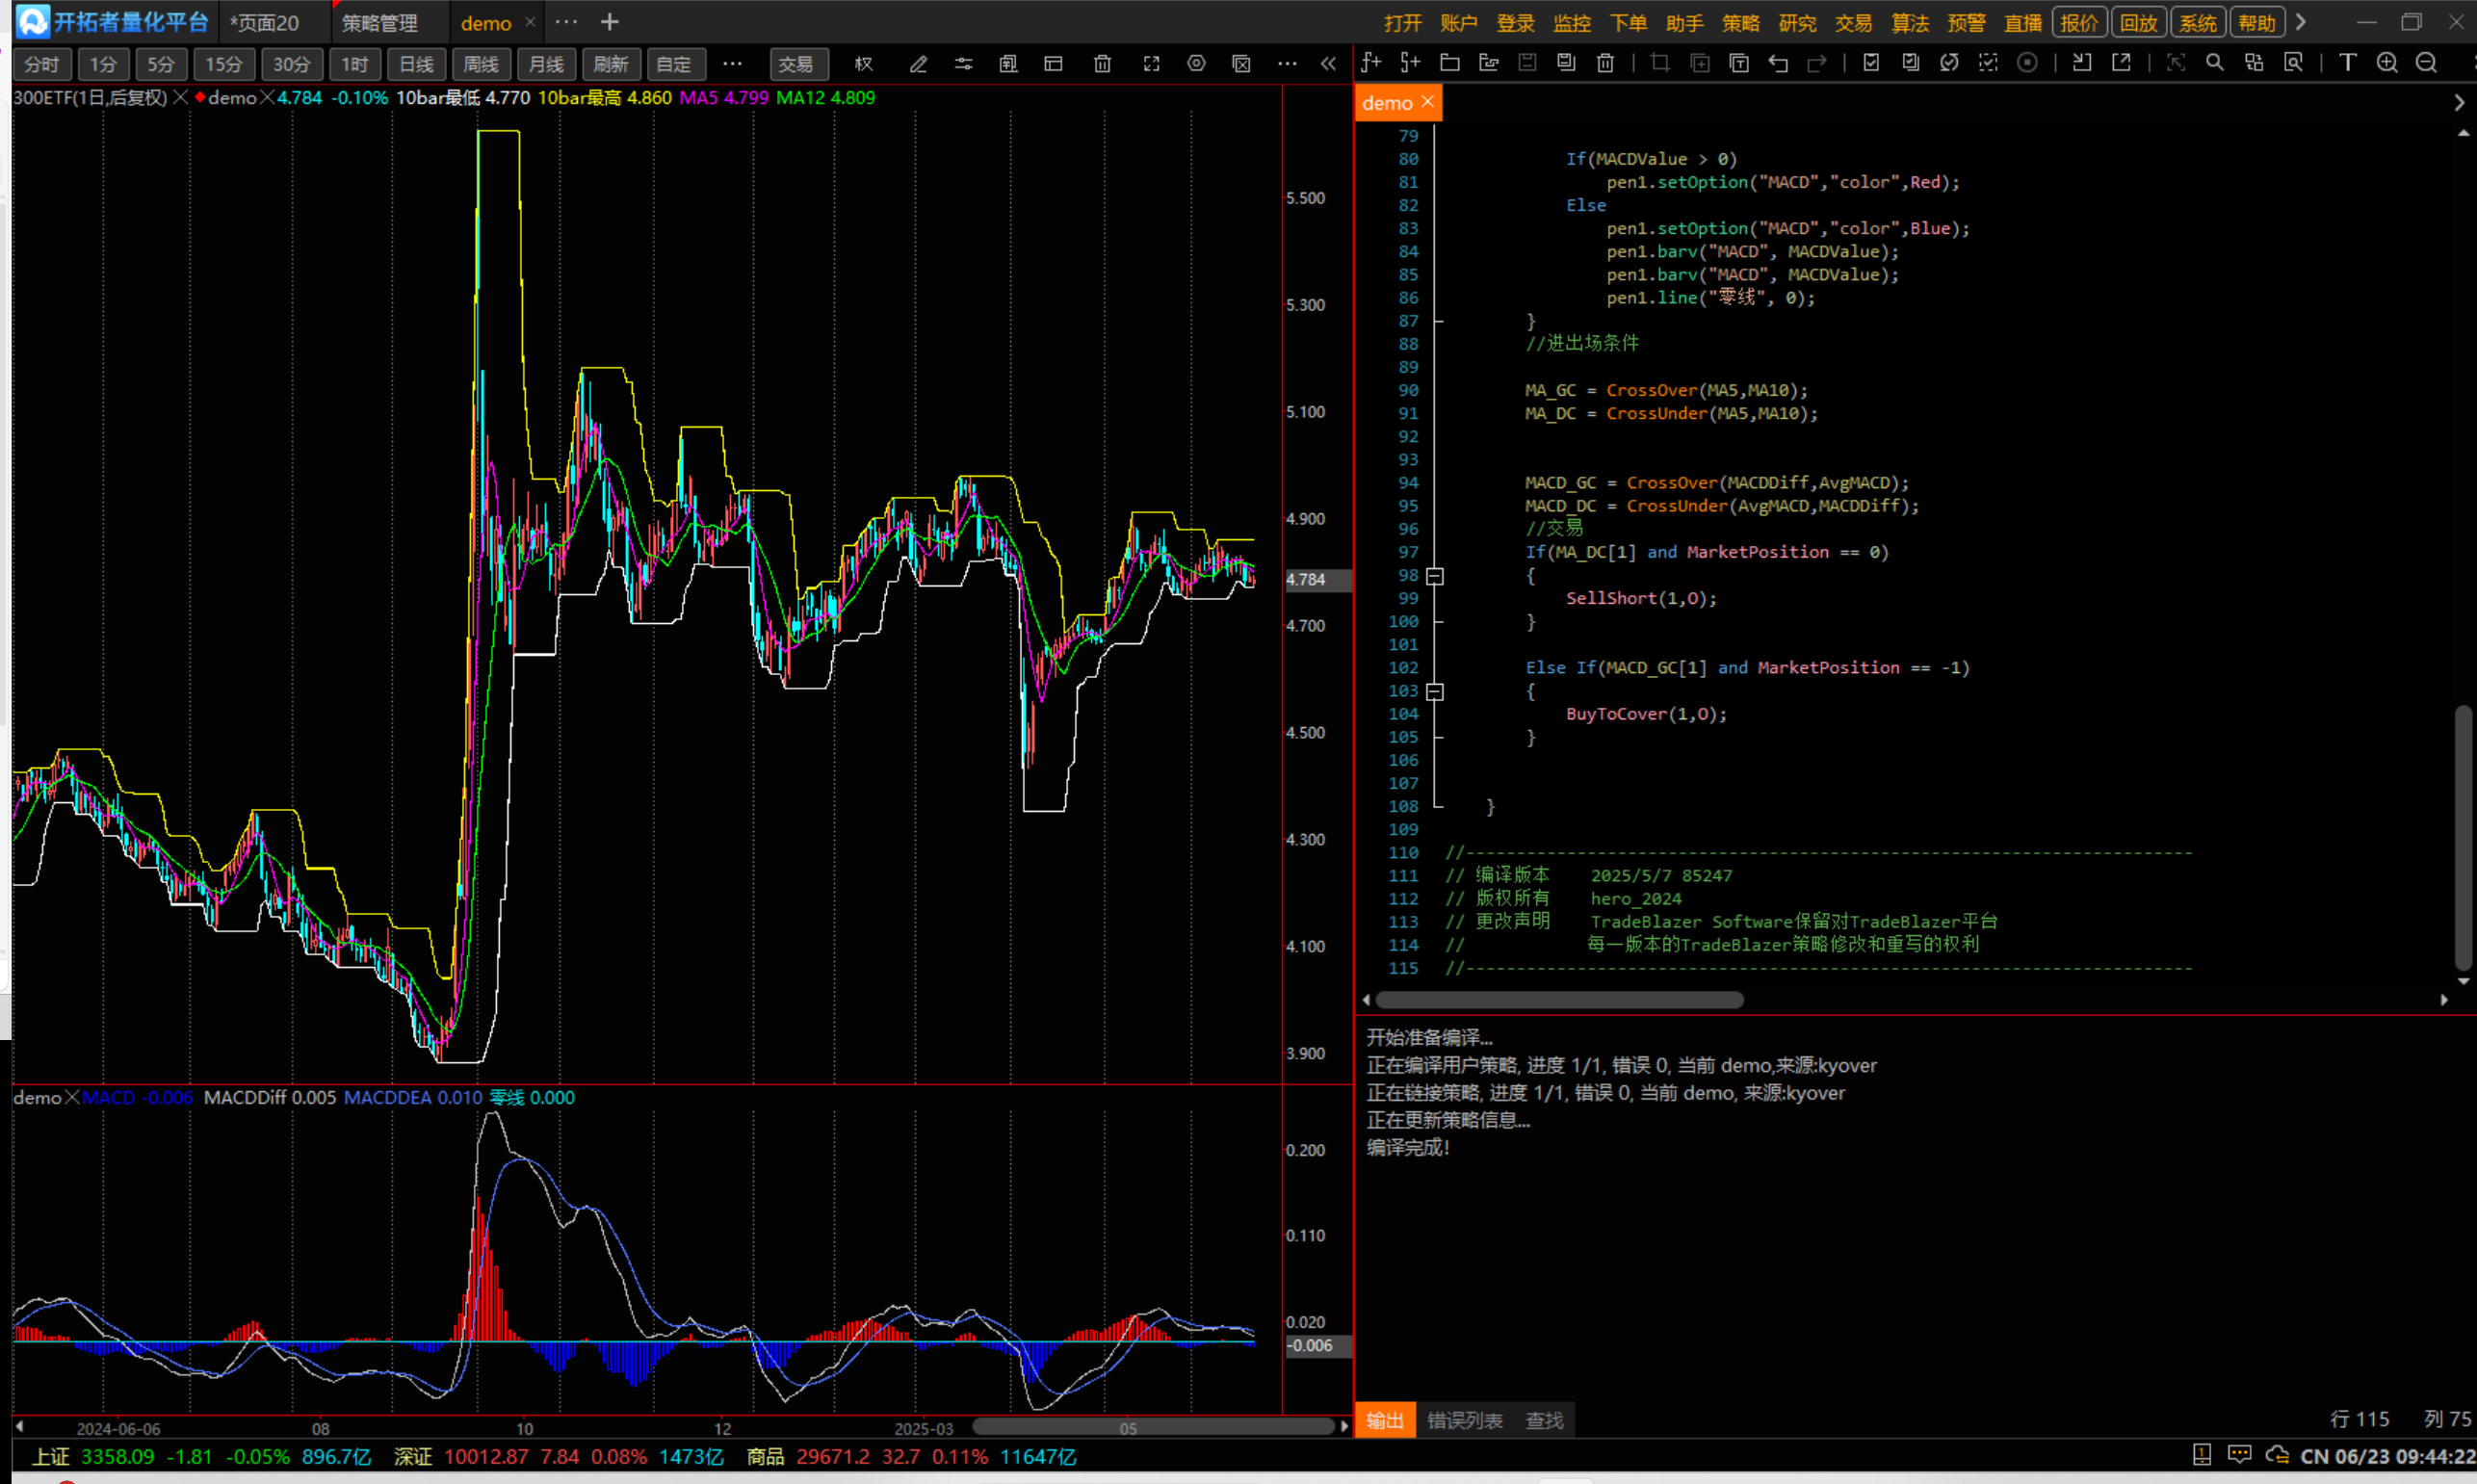Screen dimensions: 2477x1484
Task: Switch to 错误列表 tab
Action: [1464, 1420]
